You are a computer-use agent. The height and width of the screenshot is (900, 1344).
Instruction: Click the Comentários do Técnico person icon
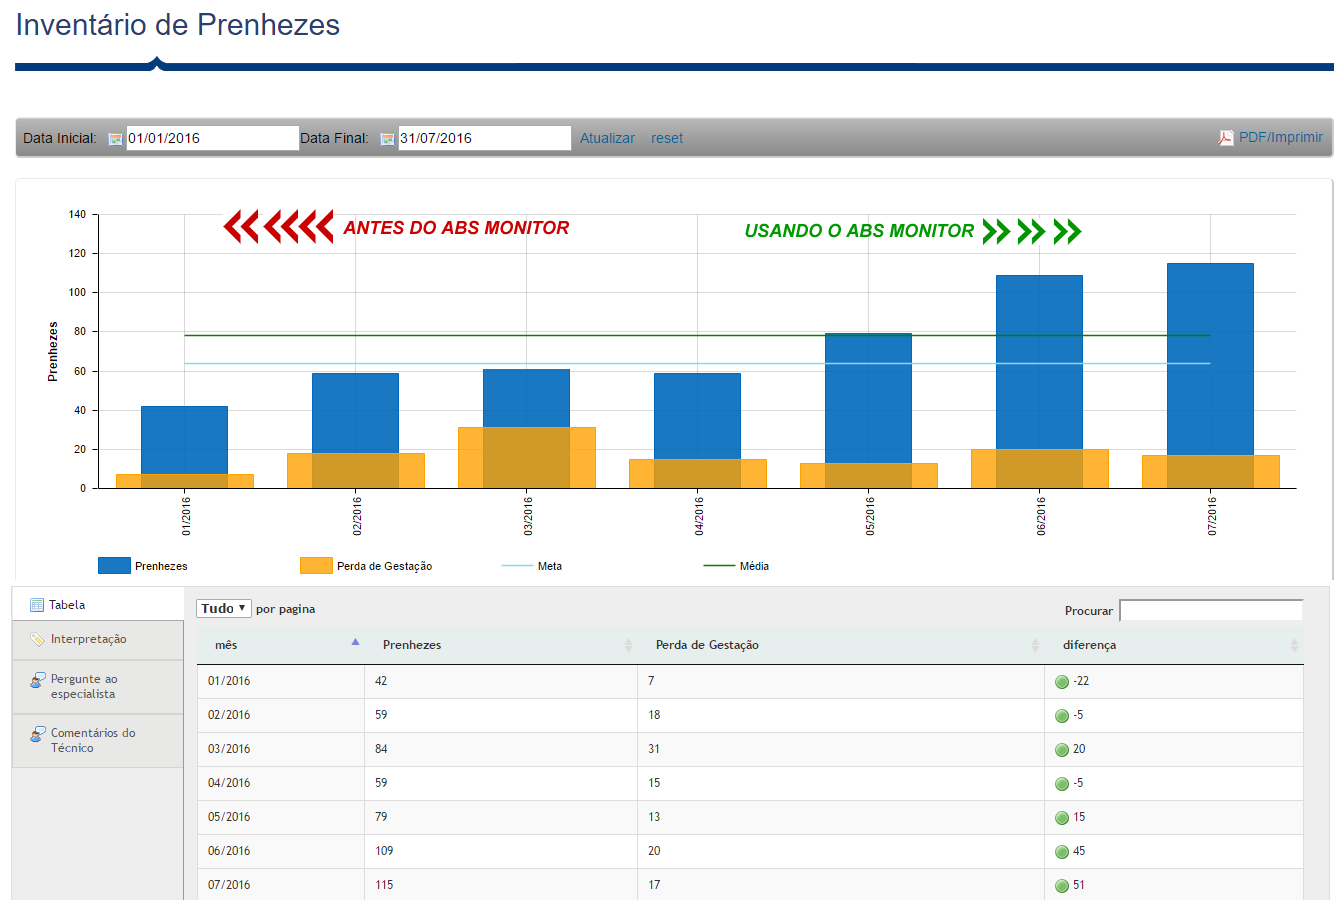[x=37, y=734]
